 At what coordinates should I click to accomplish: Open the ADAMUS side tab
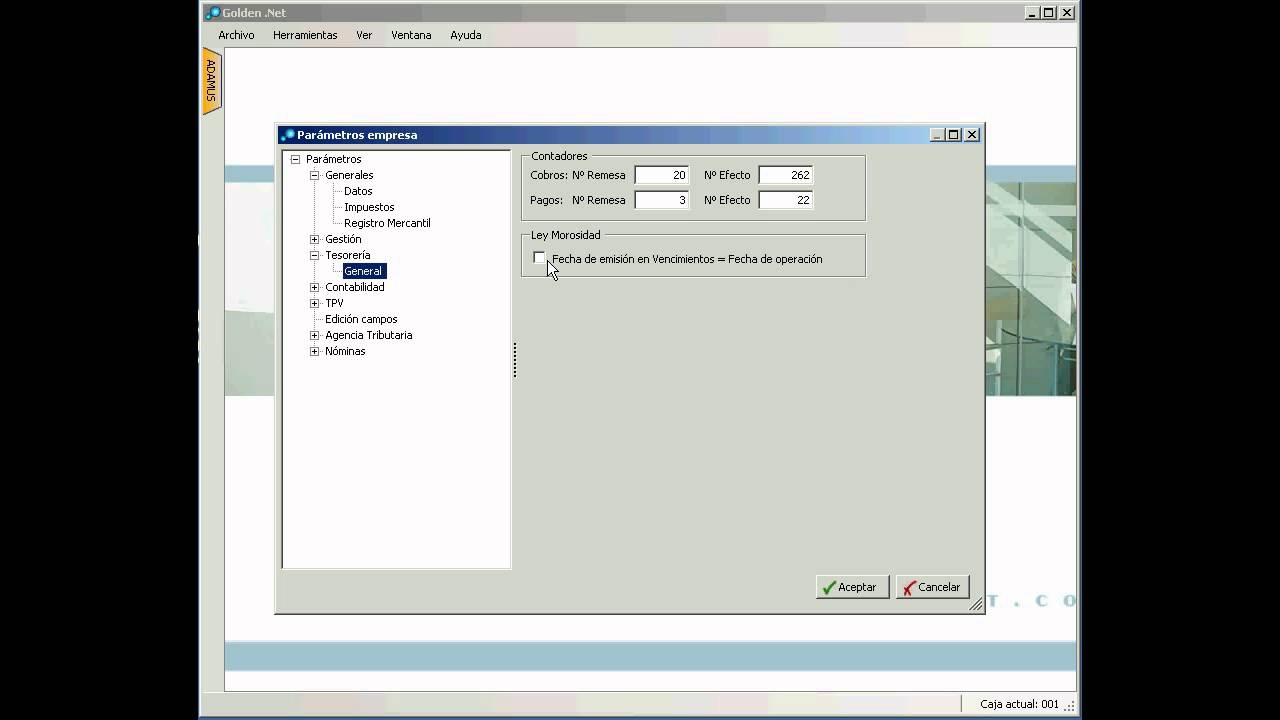tap(211, 81)
